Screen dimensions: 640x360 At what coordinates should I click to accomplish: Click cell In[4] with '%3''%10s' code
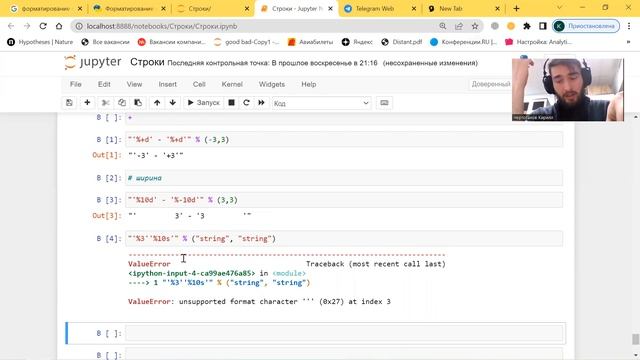click(344, 239)
